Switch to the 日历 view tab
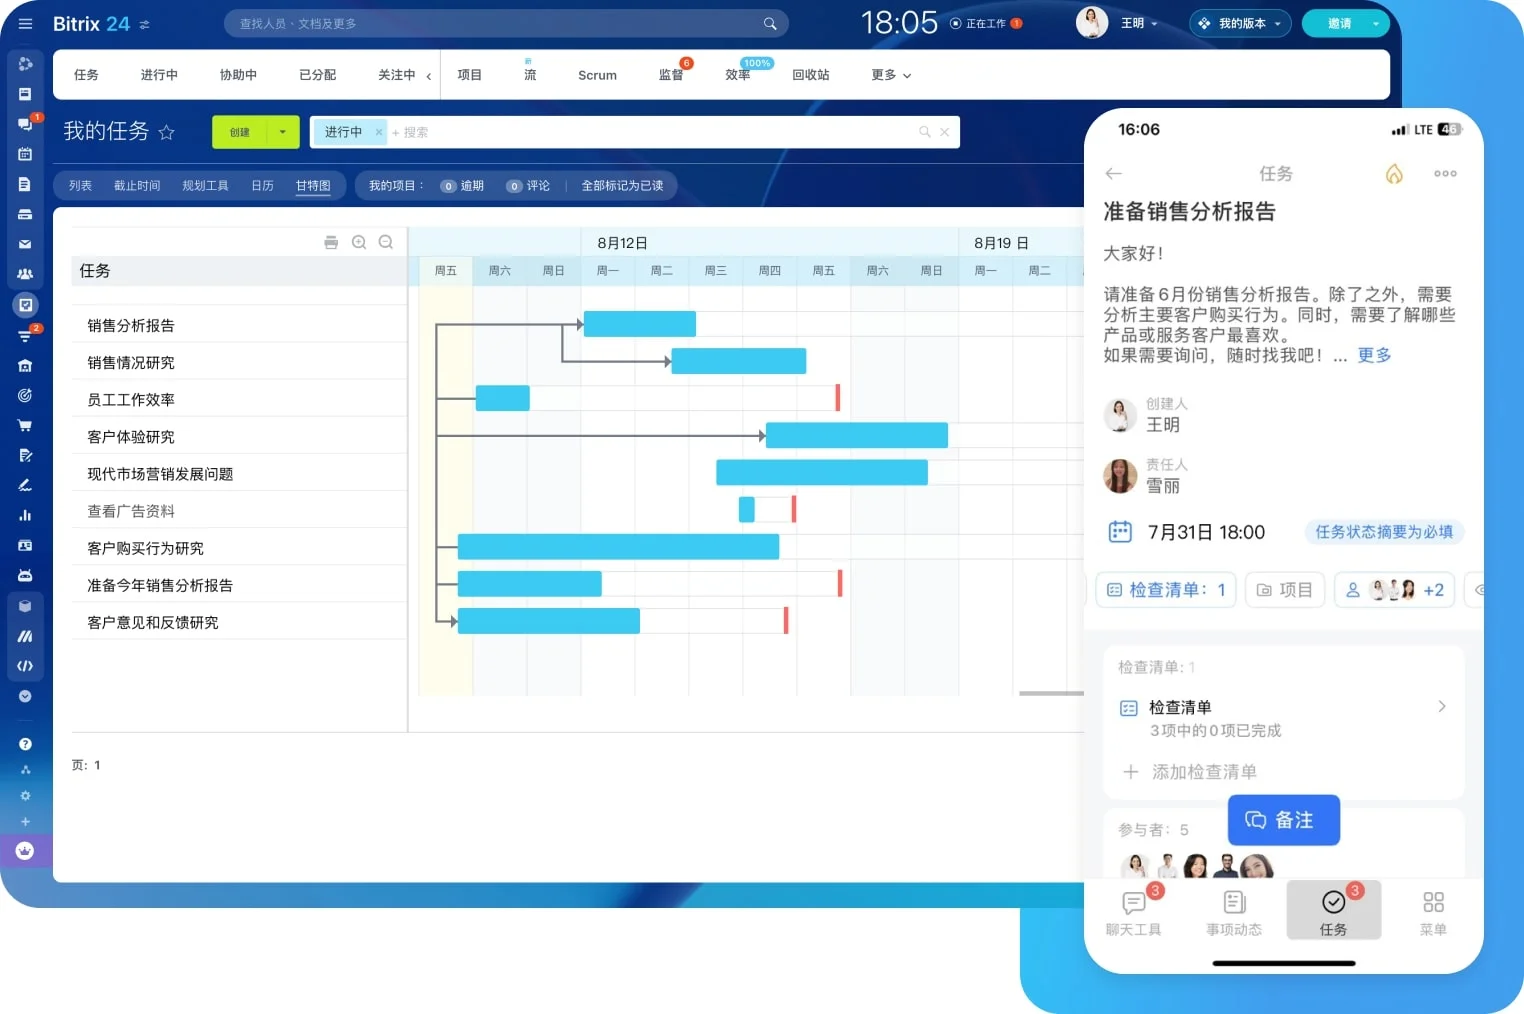1524x1014 pixels. point(262,186)
